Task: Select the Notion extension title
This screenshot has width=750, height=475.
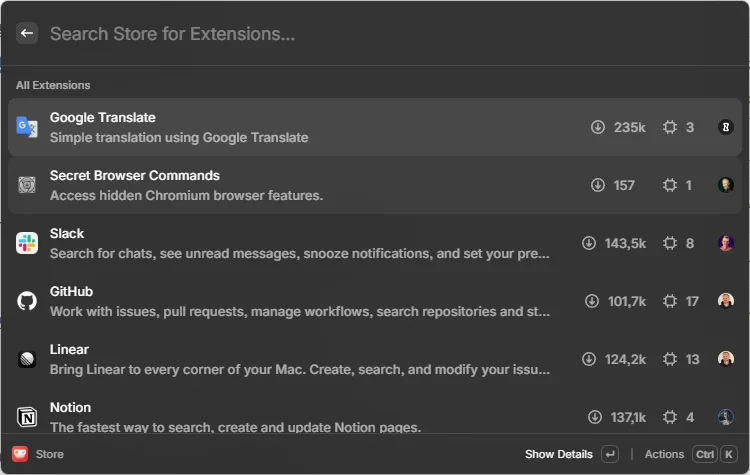Action: click(x=70, y=408)
